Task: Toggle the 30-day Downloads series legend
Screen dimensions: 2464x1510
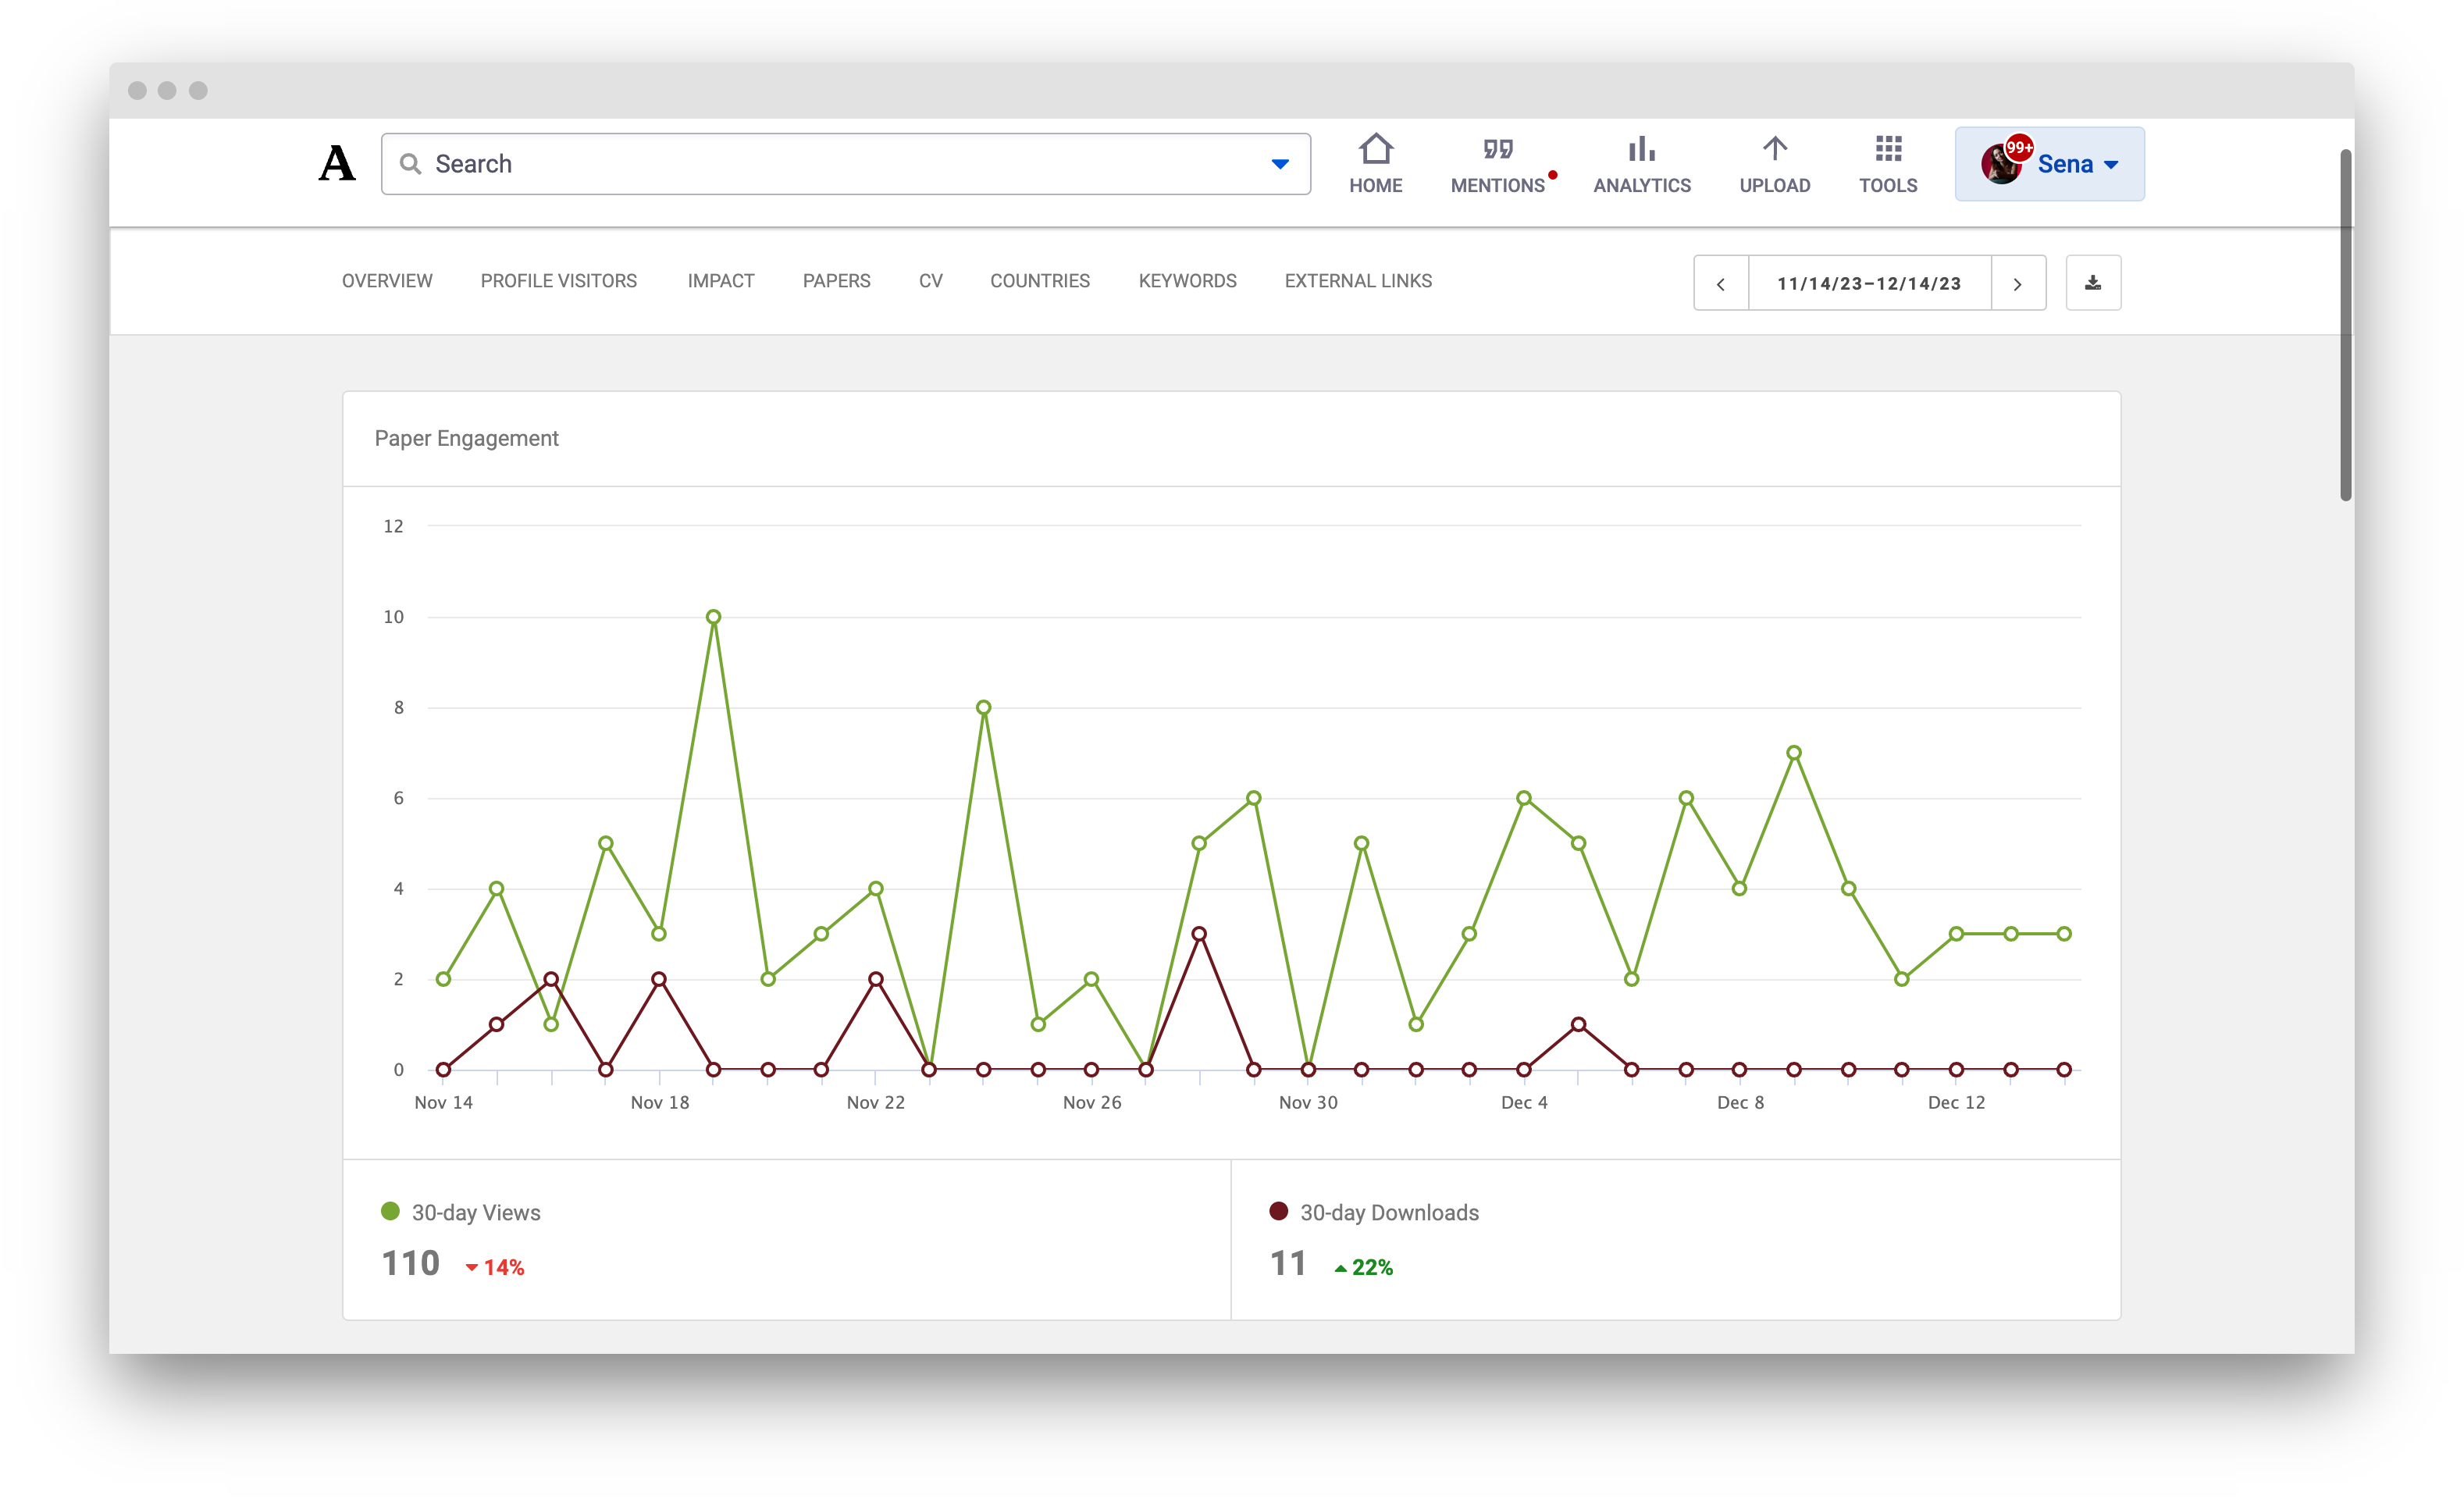Action: click(x=1374, y=1212)
